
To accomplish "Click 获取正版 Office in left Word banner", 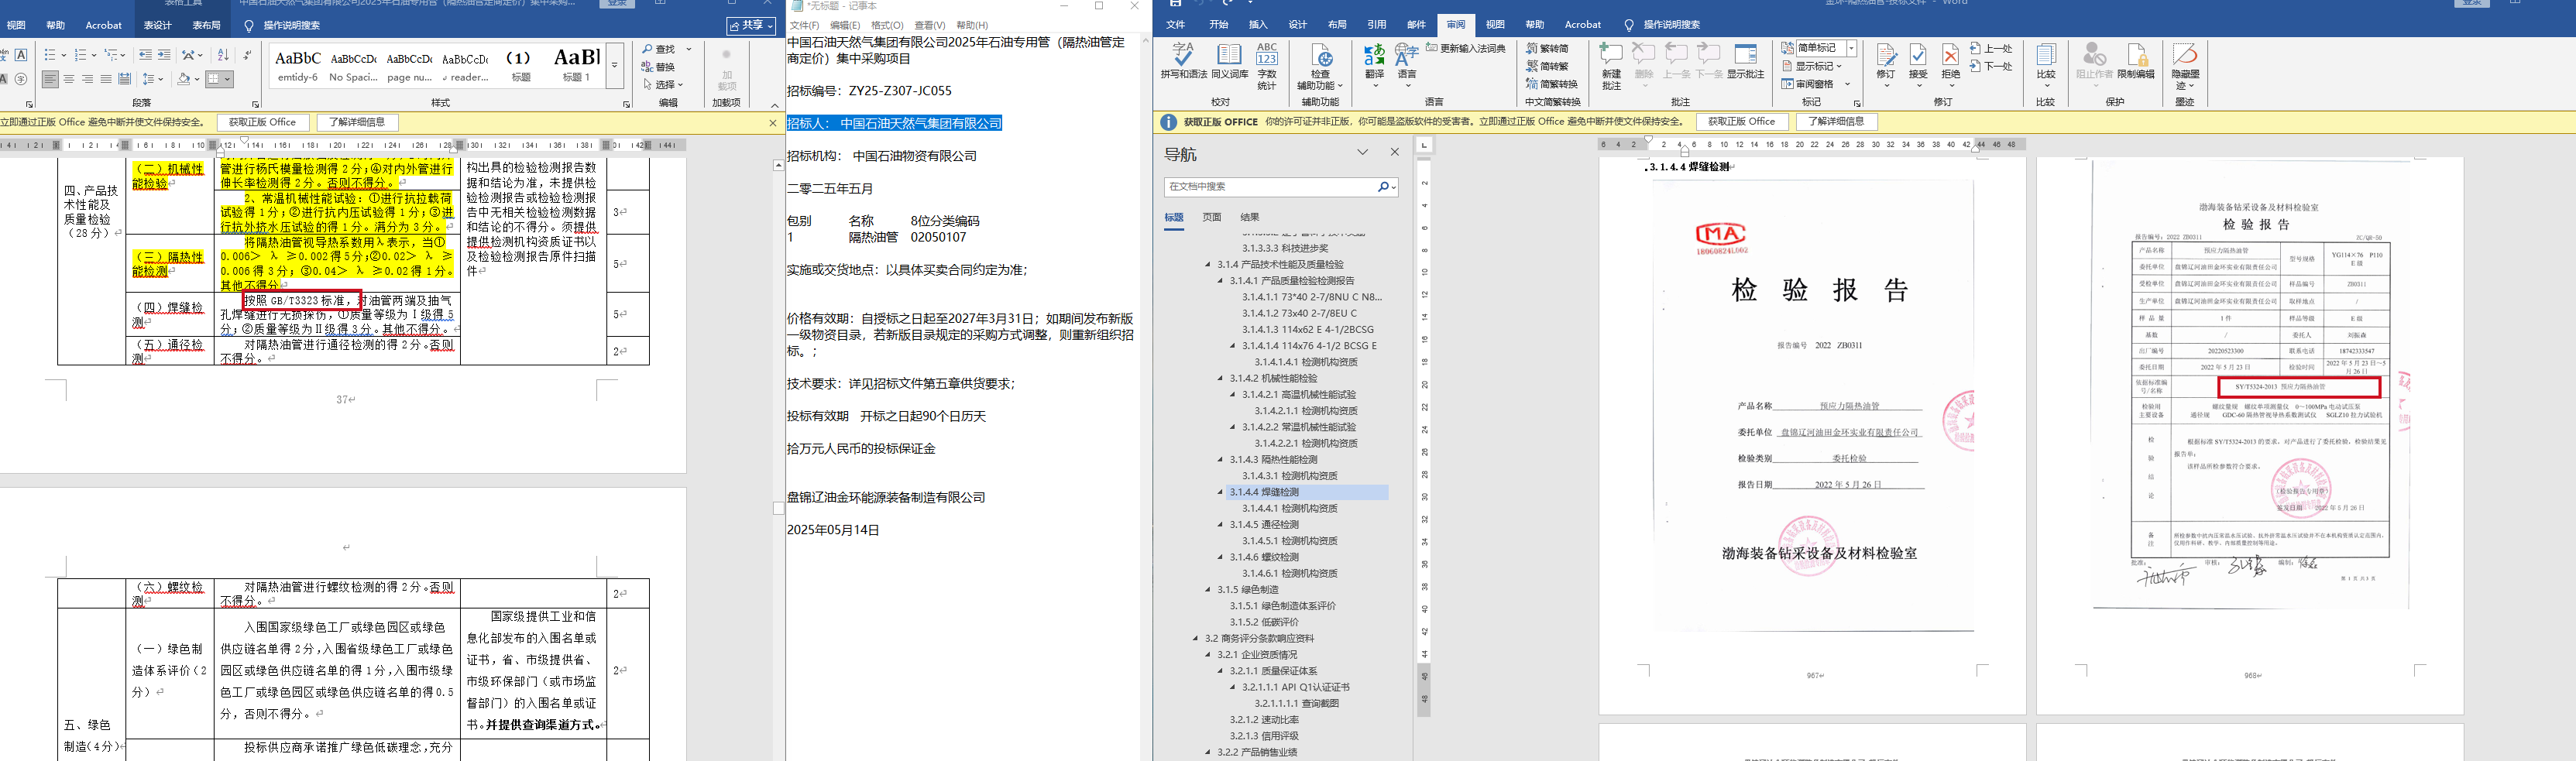I will [262, 122].
